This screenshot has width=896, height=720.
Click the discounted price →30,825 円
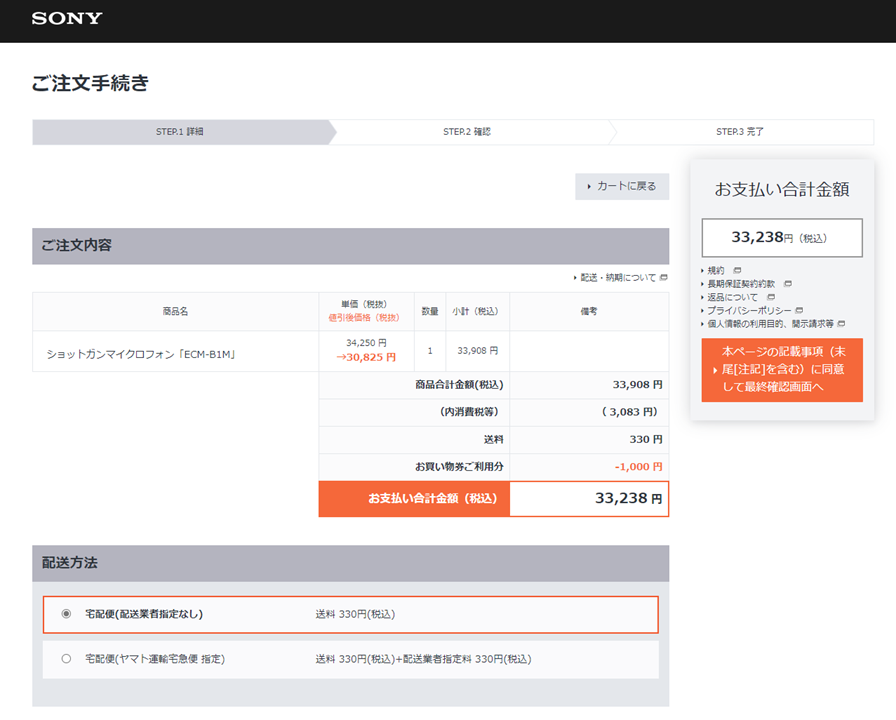point(366,357)
